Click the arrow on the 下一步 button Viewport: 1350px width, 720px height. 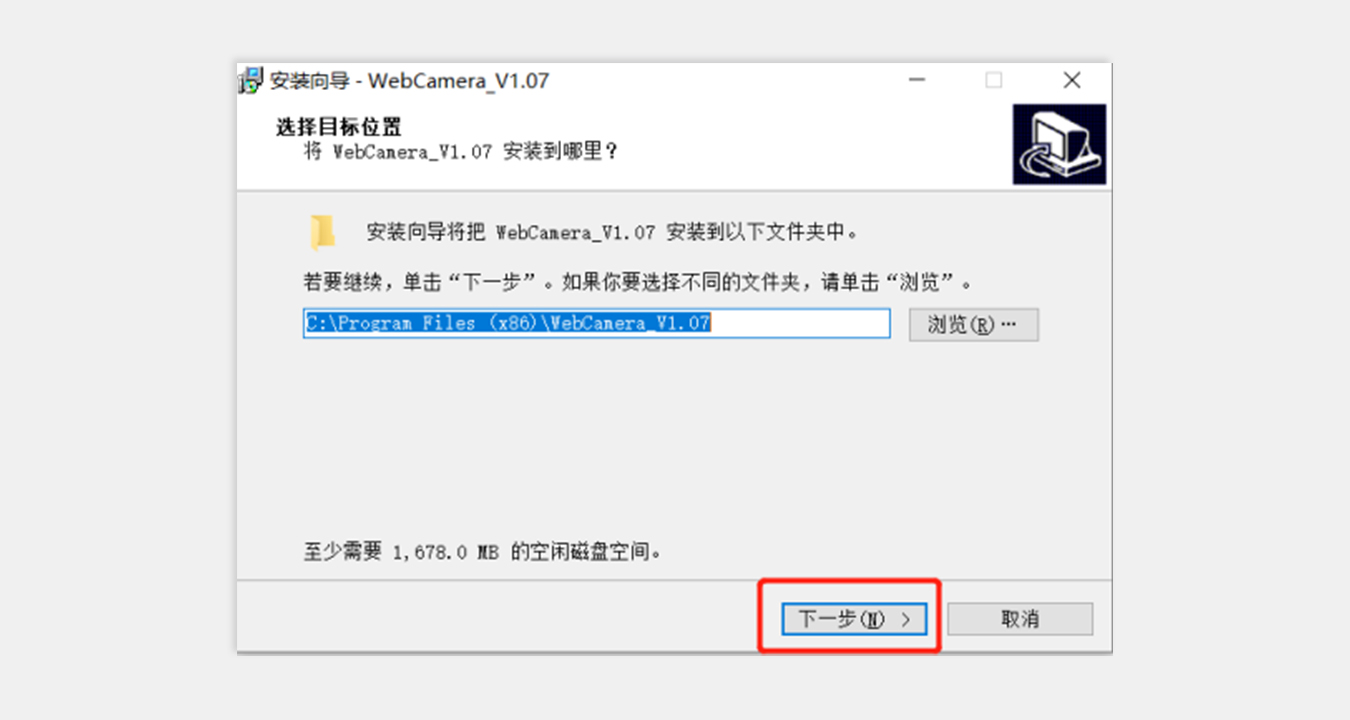906,619
